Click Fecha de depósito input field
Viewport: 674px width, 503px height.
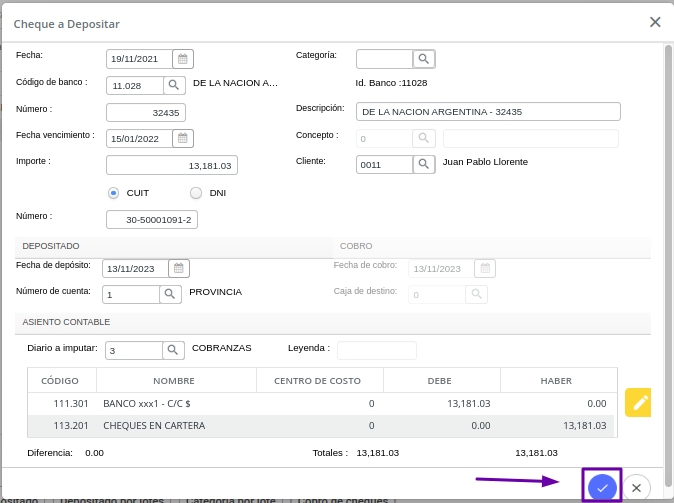click(x=135, y=268)
